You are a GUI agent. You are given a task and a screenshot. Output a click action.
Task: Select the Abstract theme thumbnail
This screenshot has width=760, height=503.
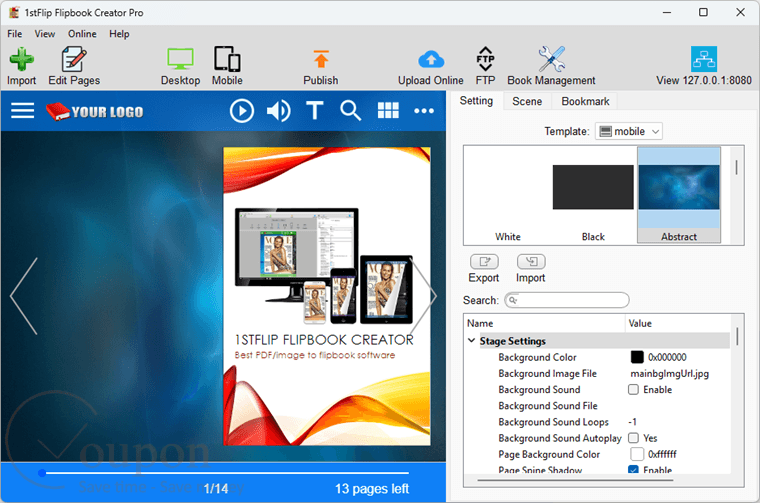[x=679, y=194]
